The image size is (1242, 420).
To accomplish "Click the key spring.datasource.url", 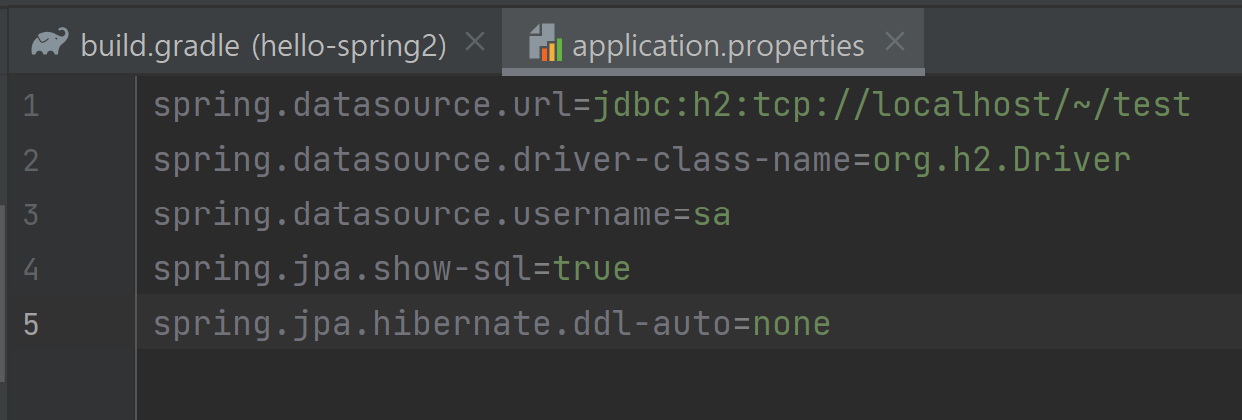I will pyautogui.click(x=363, y=106).
